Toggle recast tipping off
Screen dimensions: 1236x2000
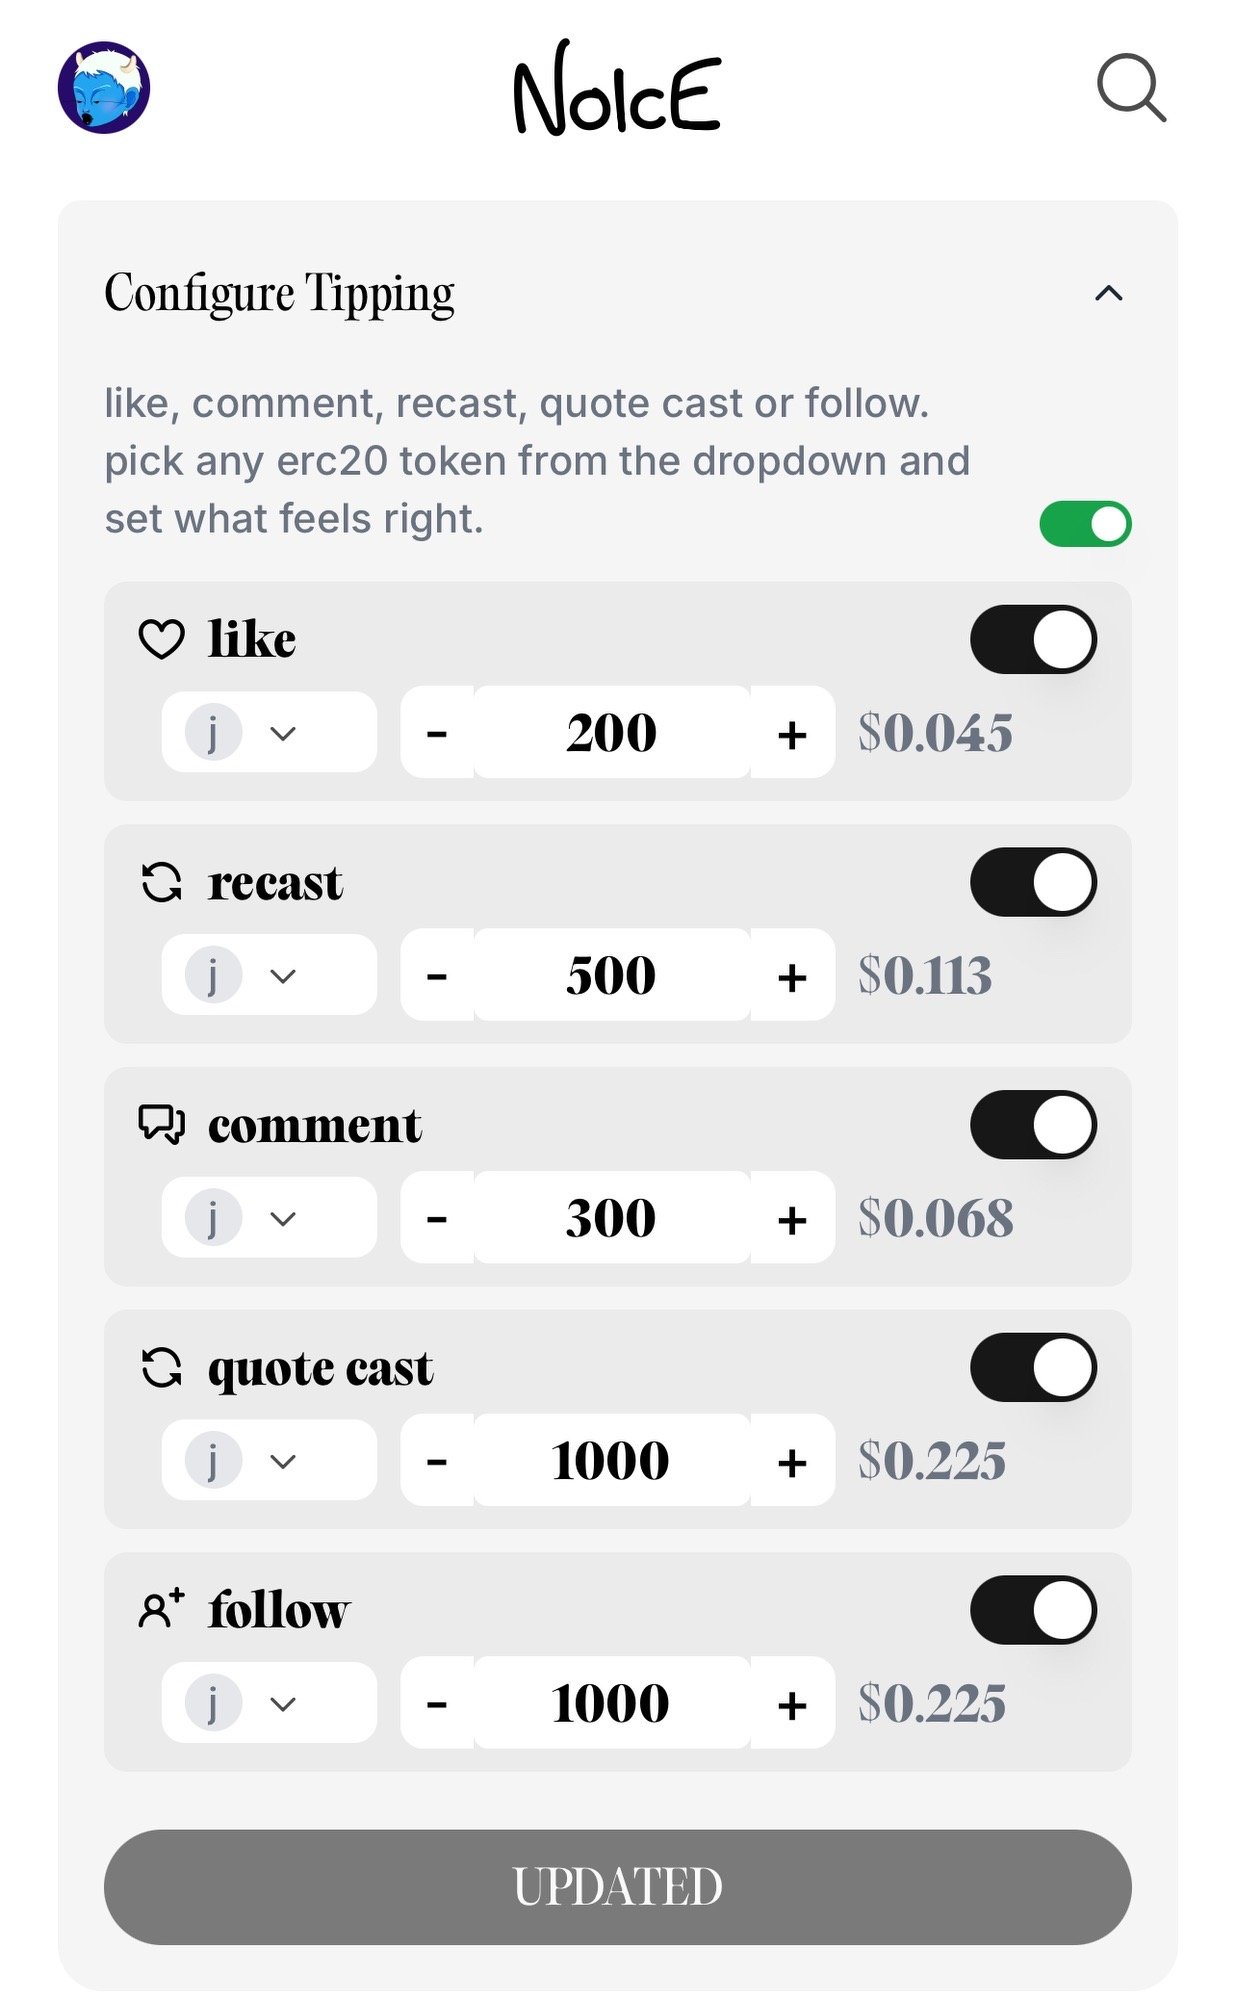point(1033,882)
